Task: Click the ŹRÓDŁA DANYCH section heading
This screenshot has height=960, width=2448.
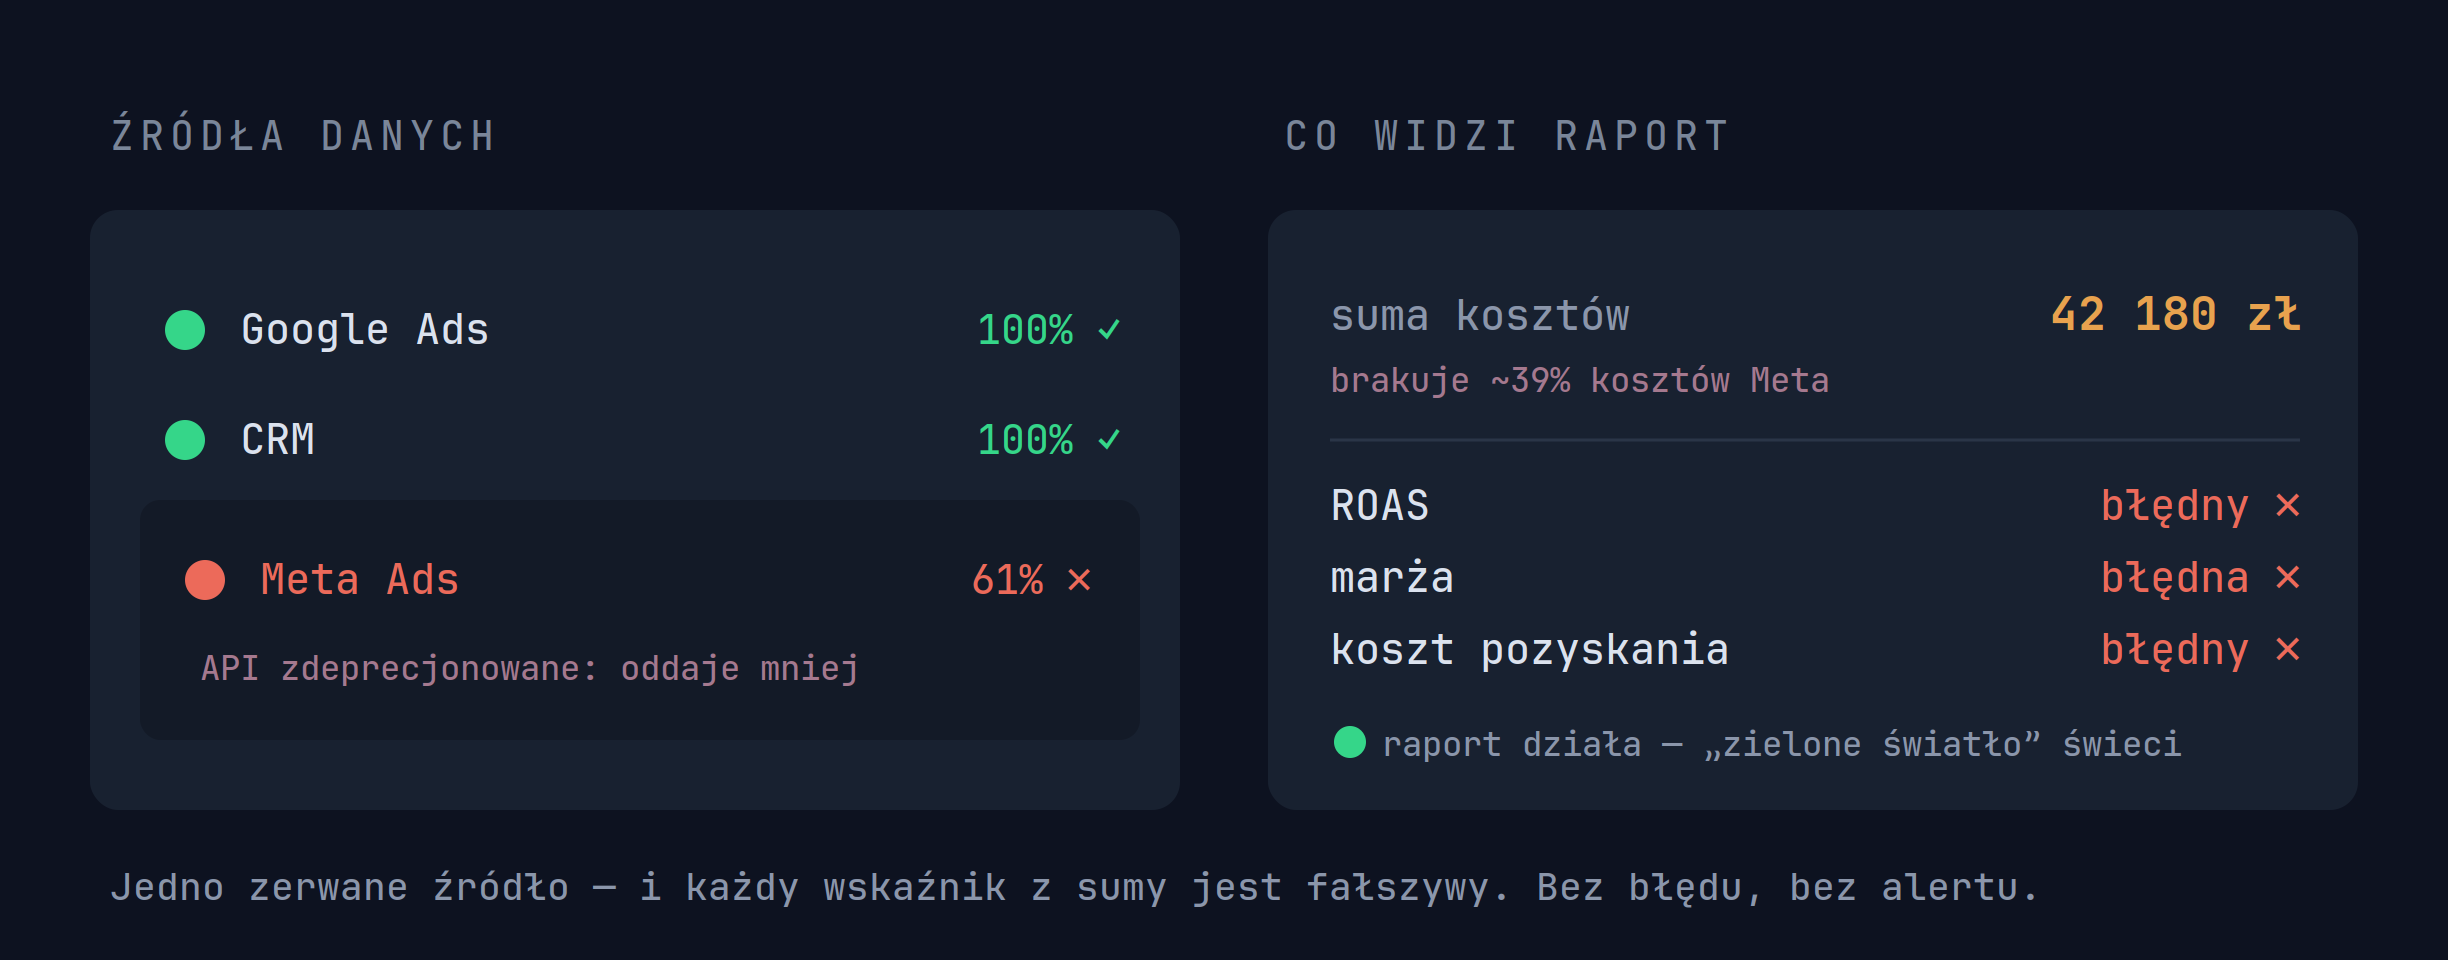Action: (x=304, y=135)
